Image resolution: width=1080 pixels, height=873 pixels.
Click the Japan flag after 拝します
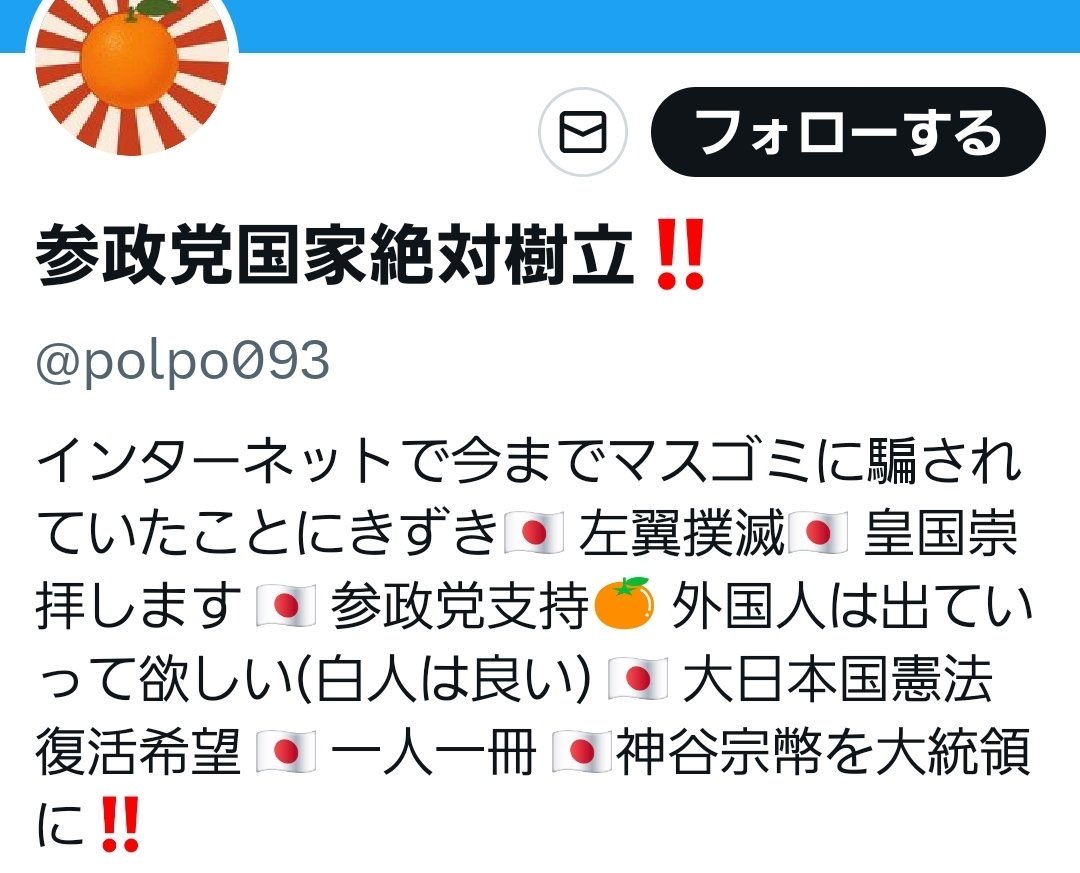tap(286, 606)
